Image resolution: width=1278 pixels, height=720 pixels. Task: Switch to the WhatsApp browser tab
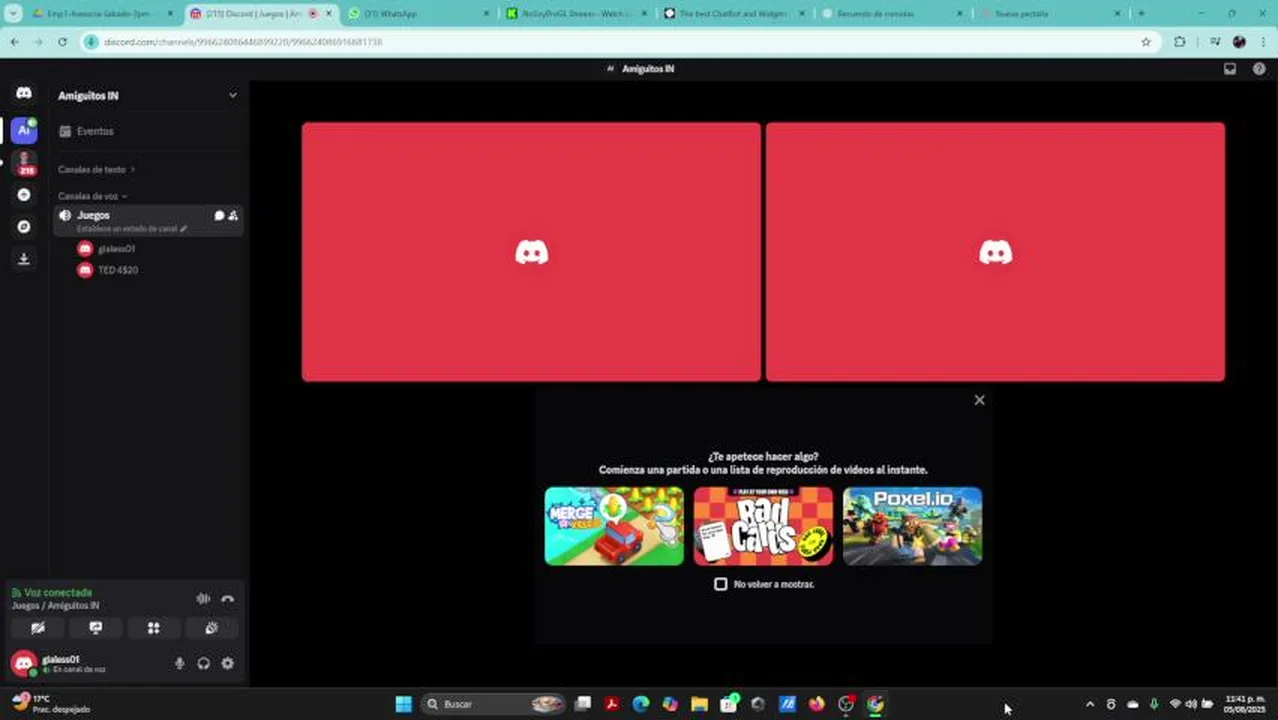pos(419,14)
